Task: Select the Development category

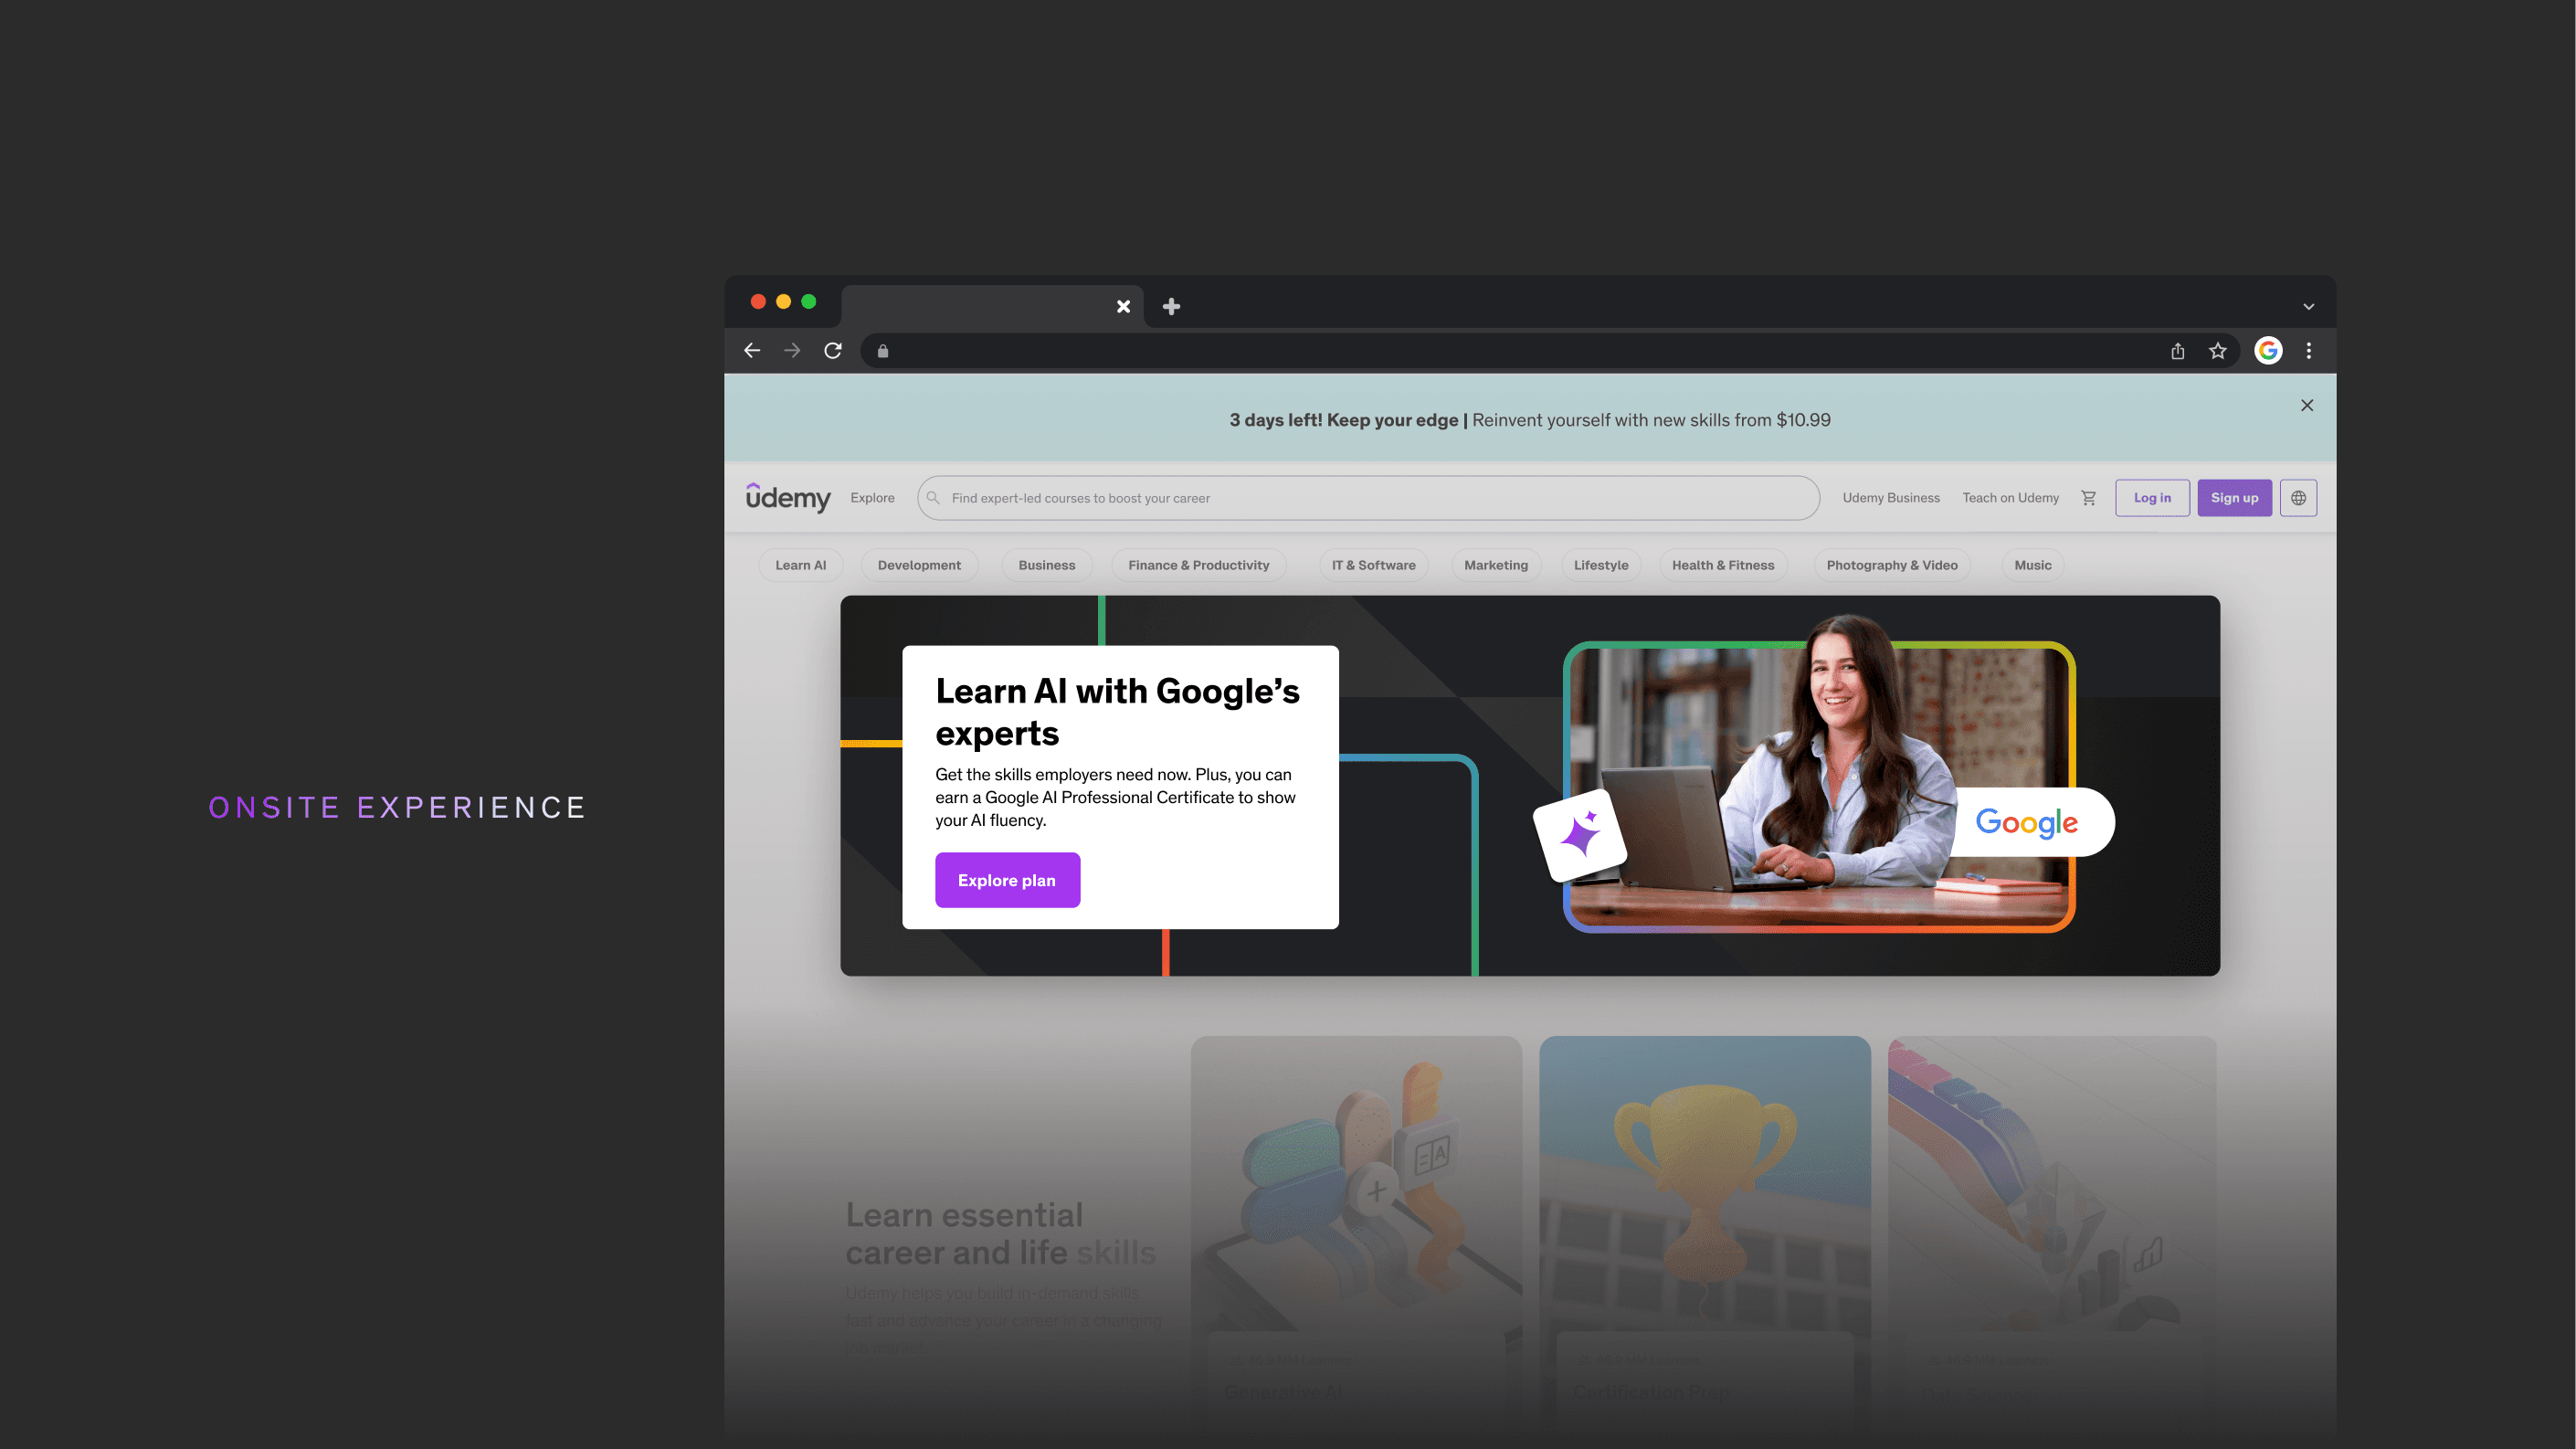Action: click(918, 565)
